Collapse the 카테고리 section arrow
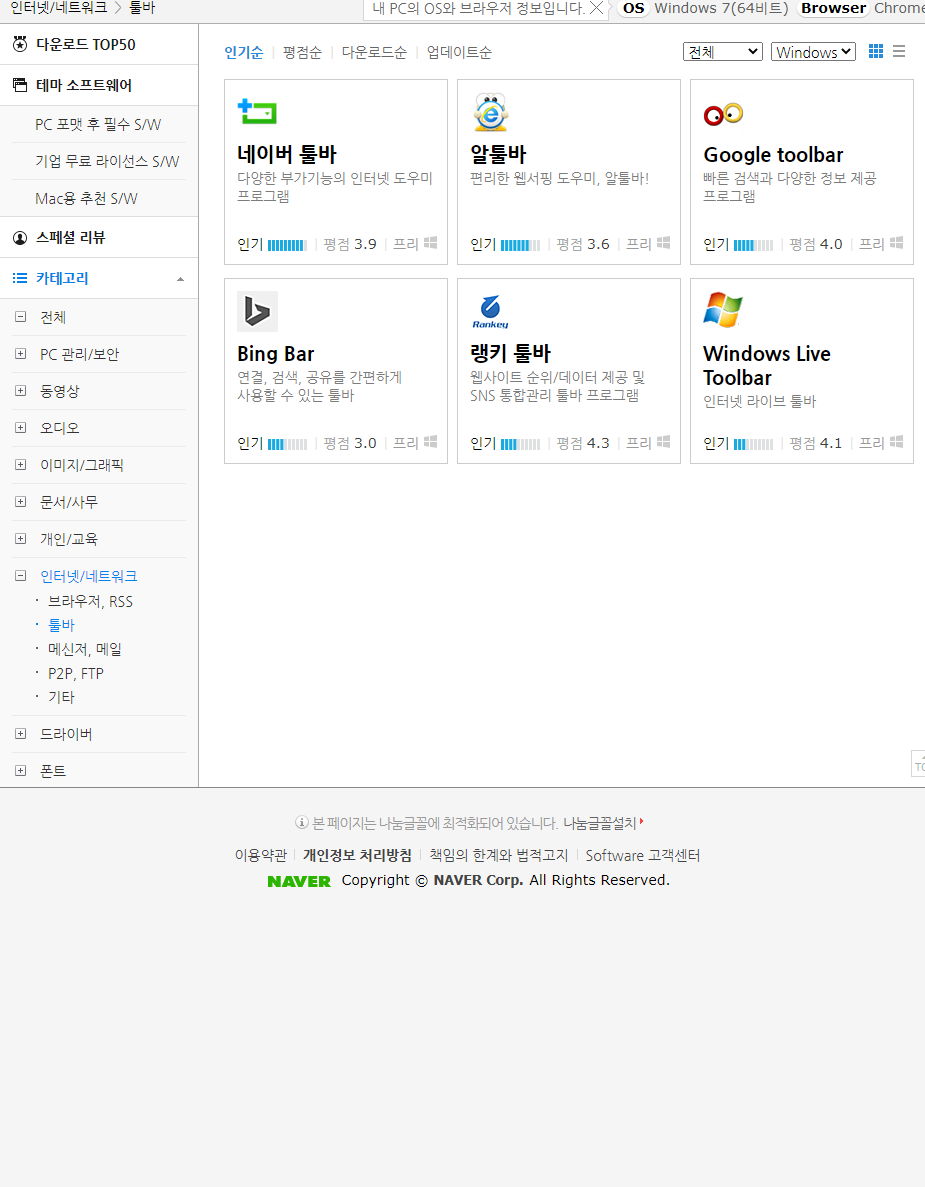The width and height of the screenshot is (925, 1187). pos(180,279)
